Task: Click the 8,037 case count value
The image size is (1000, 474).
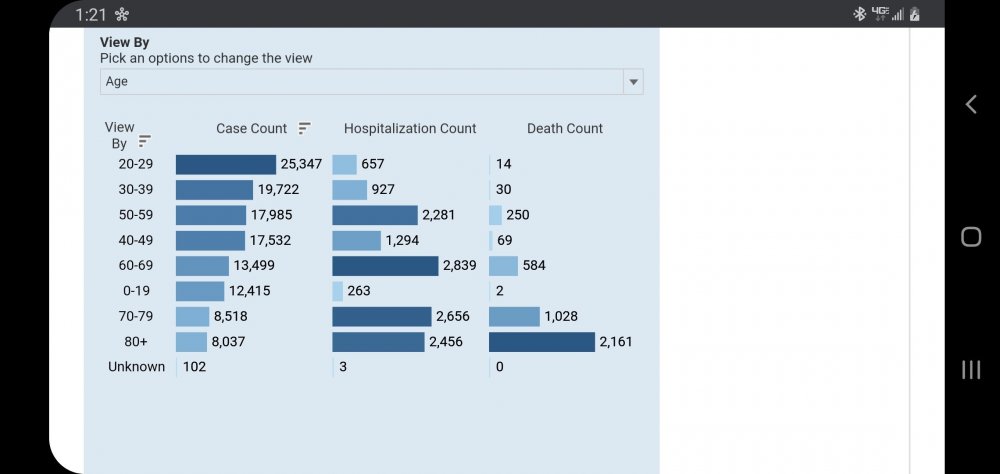Action: tap(228, 342)
